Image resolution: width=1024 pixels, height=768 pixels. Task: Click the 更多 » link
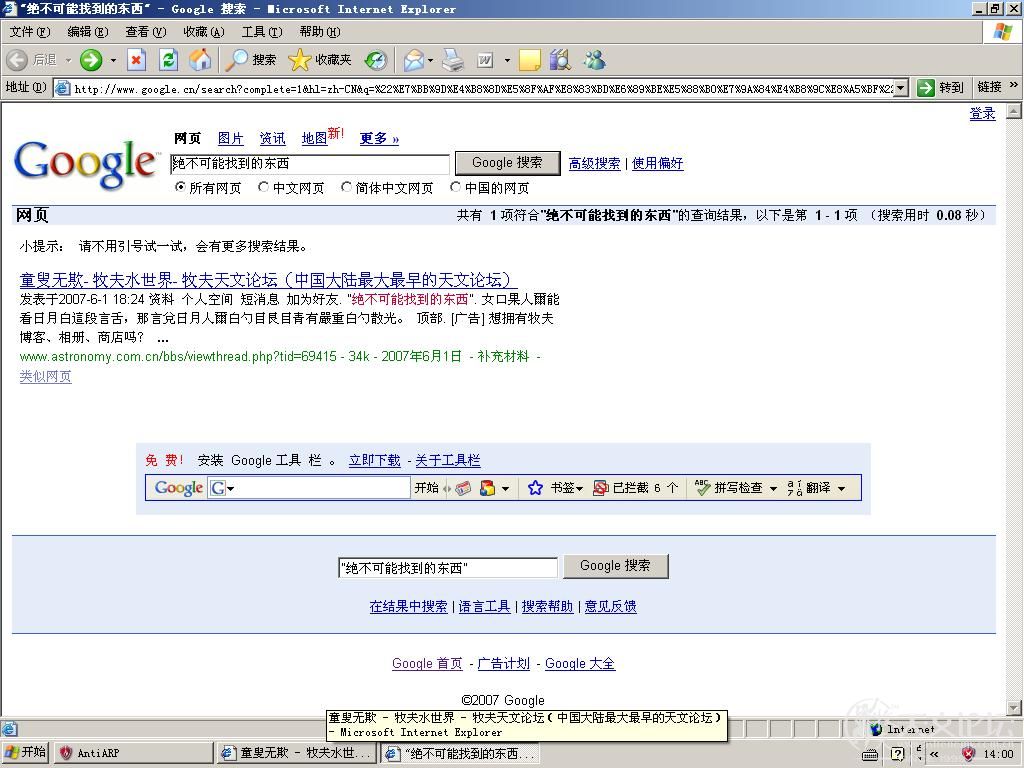[x=379, y=138]
